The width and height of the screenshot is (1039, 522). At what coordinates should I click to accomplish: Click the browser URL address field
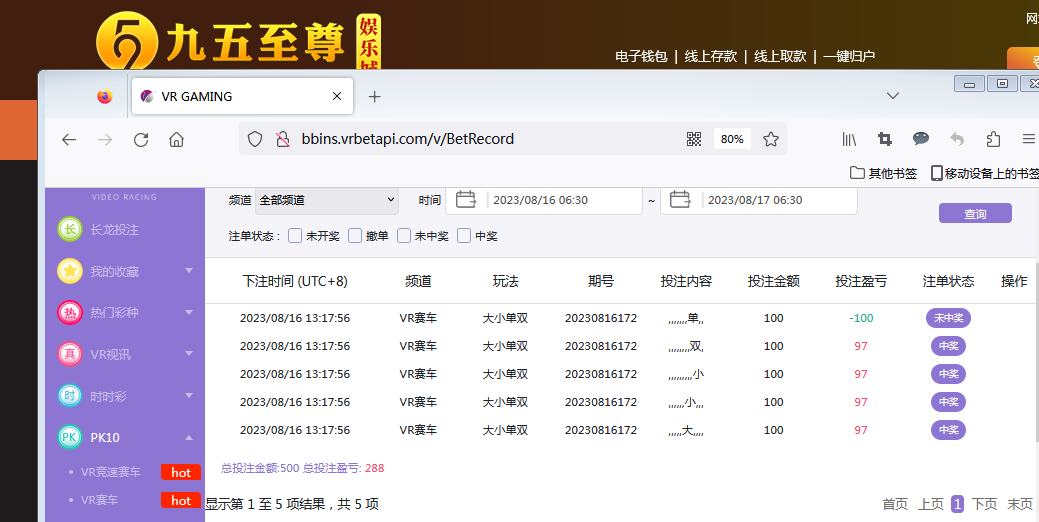[480, 139]
